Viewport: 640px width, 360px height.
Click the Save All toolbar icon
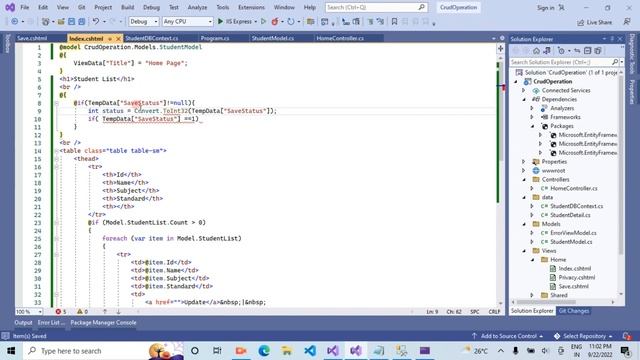(x=82, y=22)
